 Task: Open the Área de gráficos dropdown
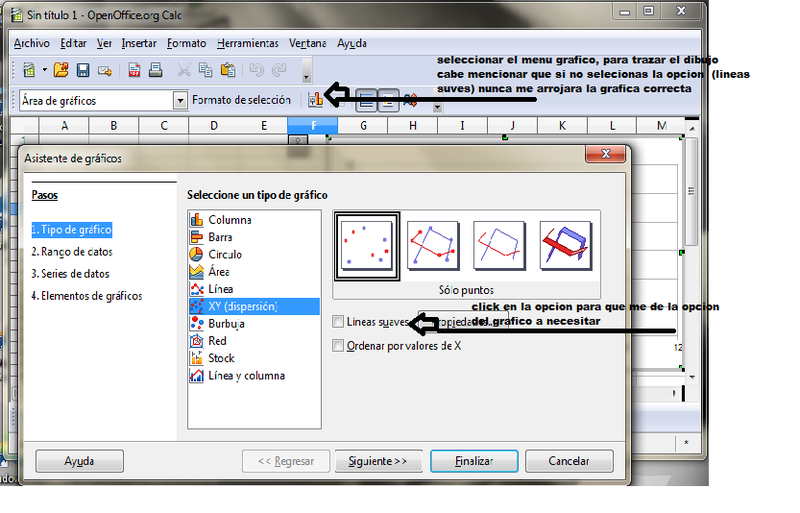click(x=180, y=100)
